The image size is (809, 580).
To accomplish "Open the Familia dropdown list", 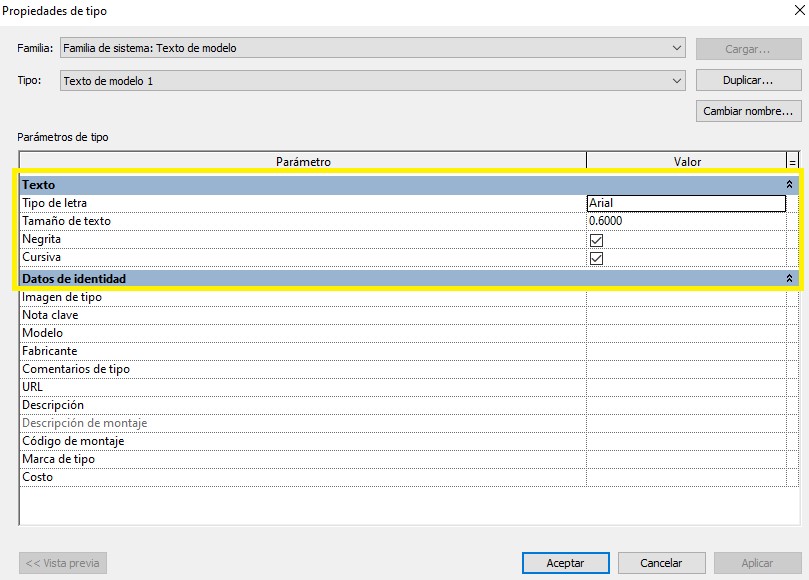I will click(x=677, y=48).
